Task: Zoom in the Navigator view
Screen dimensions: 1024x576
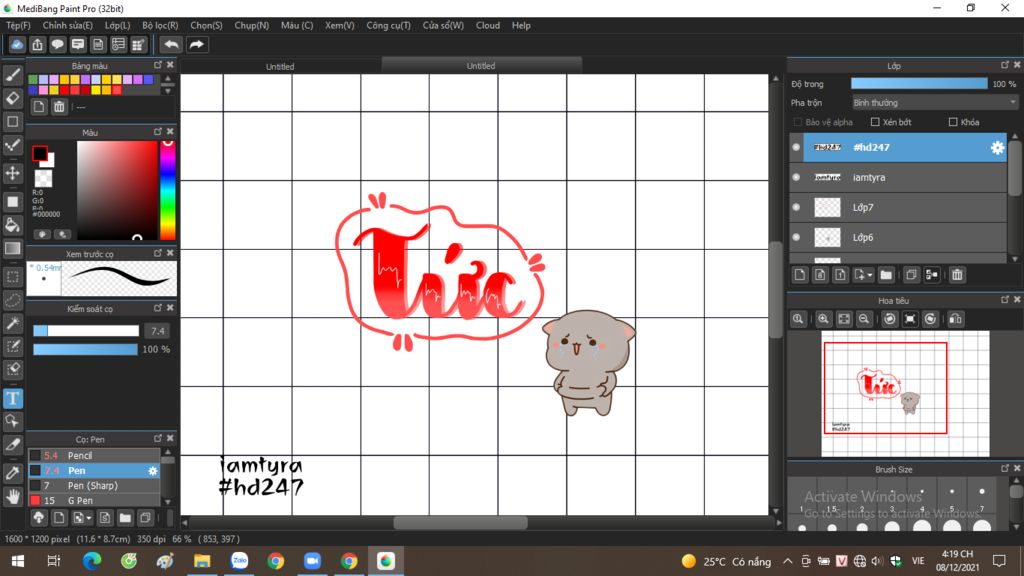Action: (x=823, y=319)
